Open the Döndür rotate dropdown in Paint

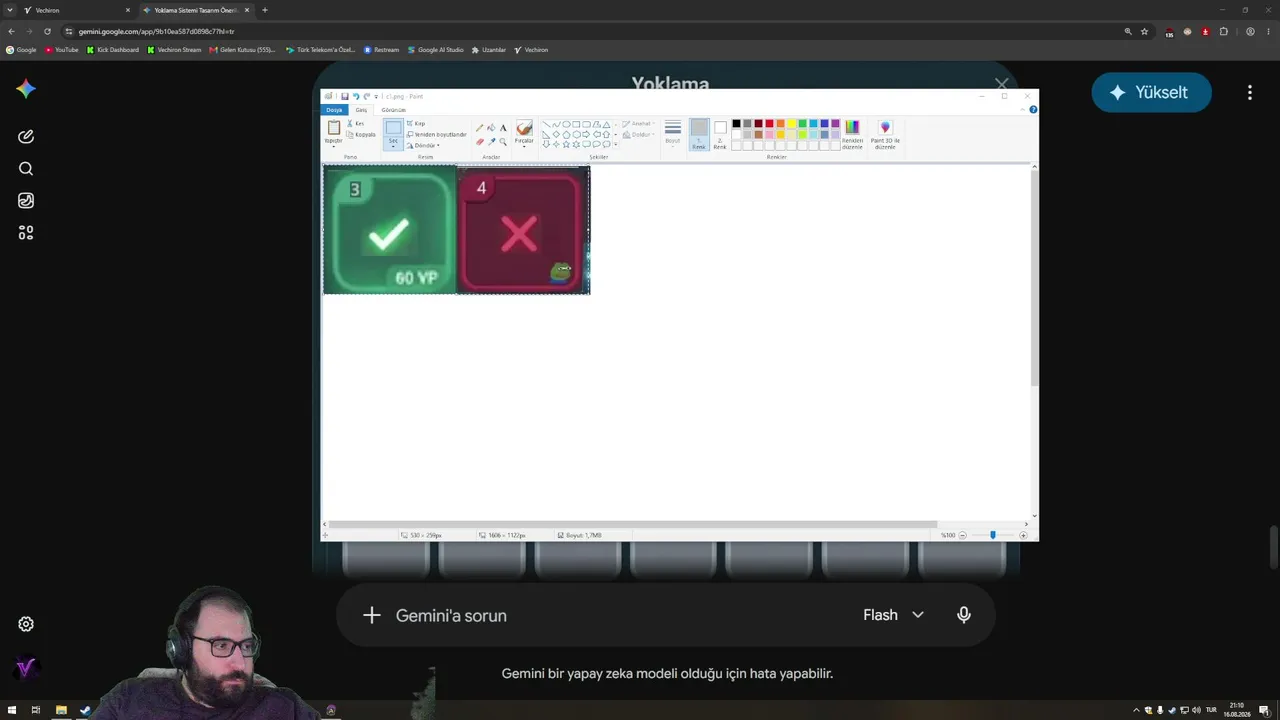(424, 145)
